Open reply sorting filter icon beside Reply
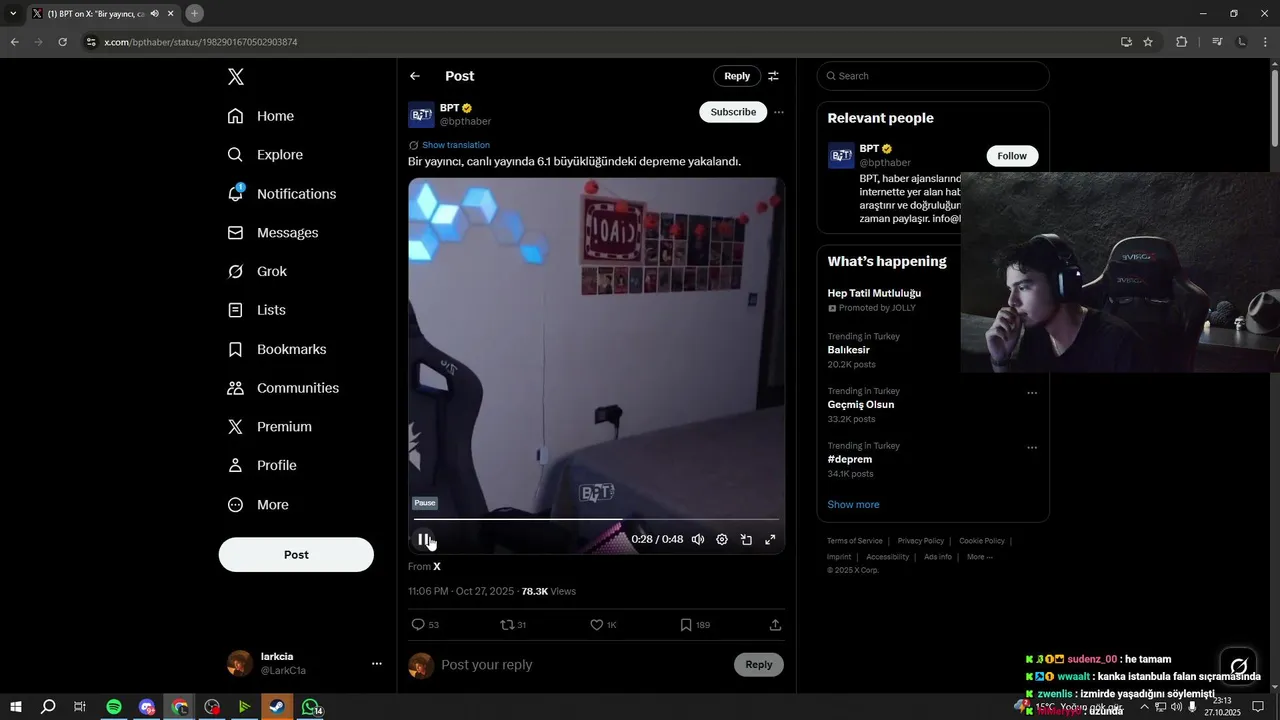1280x720 pixels. pyautogui.click(x=773, y=76)
